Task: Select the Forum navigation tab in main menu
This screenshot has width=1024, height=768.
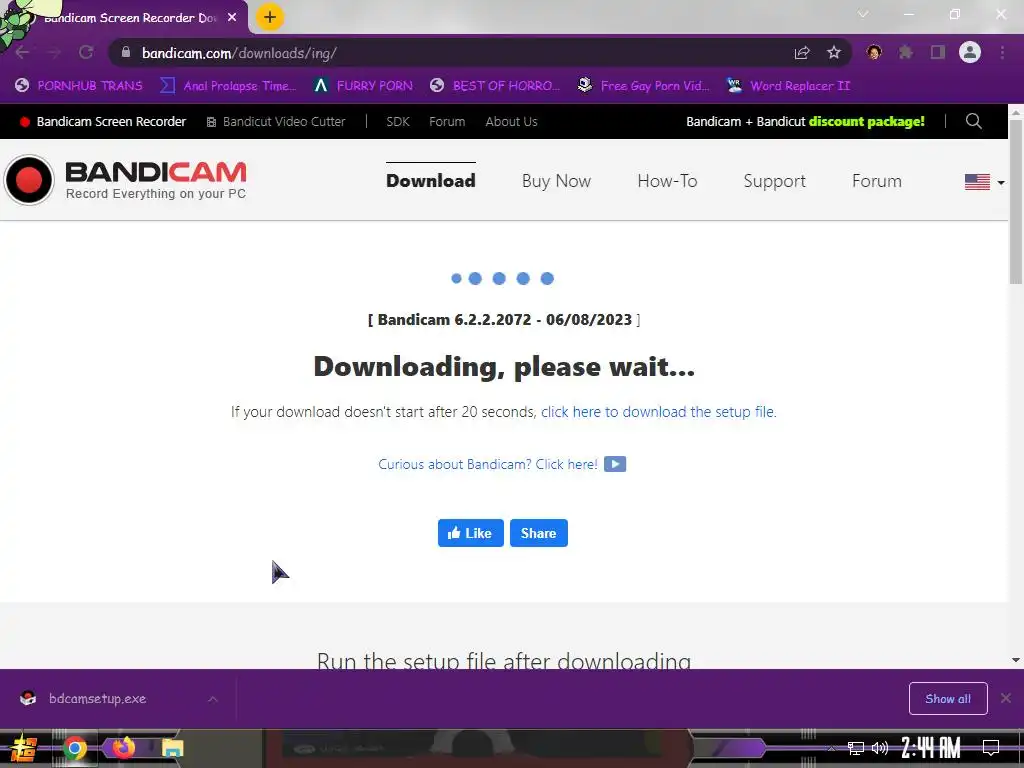Action: (x=876, y=181)
